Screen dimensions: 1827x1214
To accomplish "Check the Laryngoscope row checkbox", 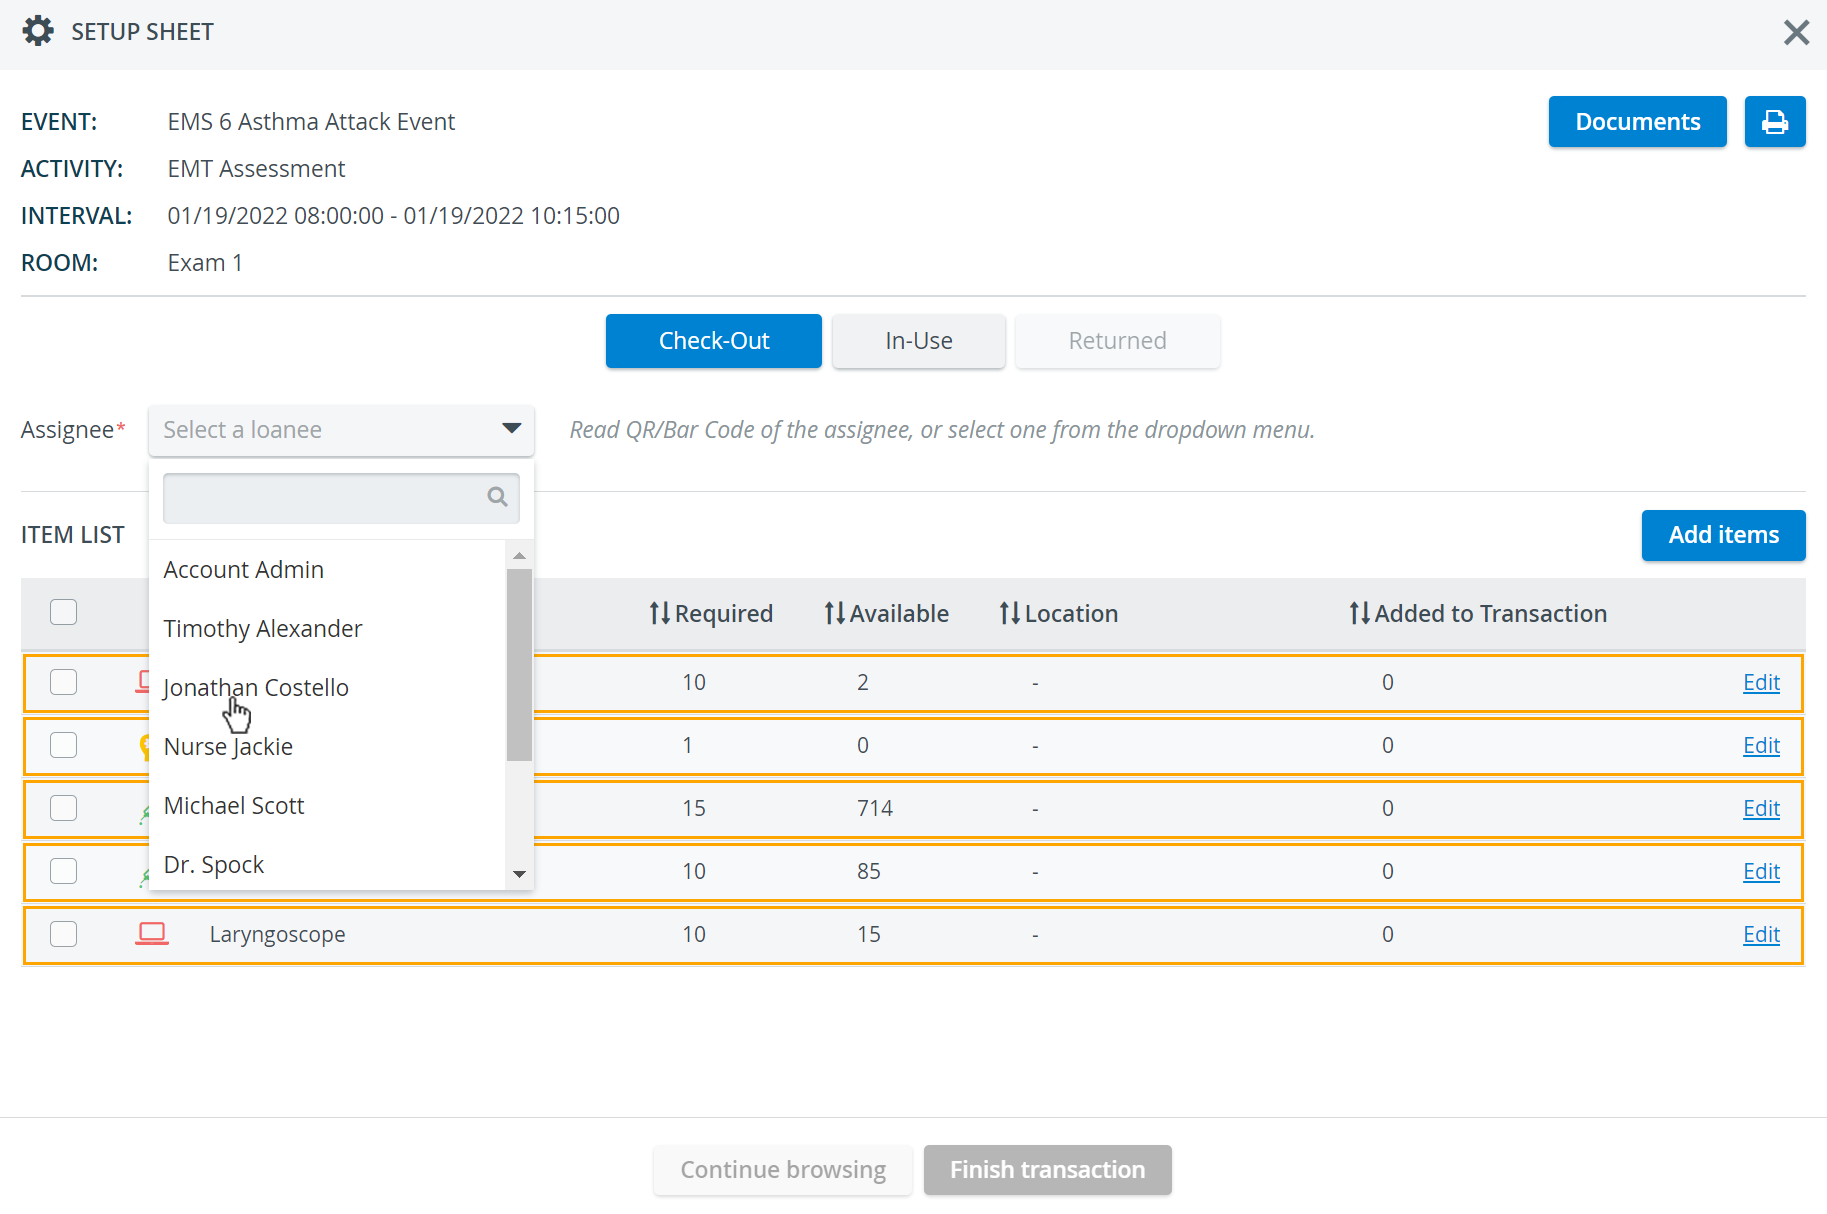I will pos(64,934).
